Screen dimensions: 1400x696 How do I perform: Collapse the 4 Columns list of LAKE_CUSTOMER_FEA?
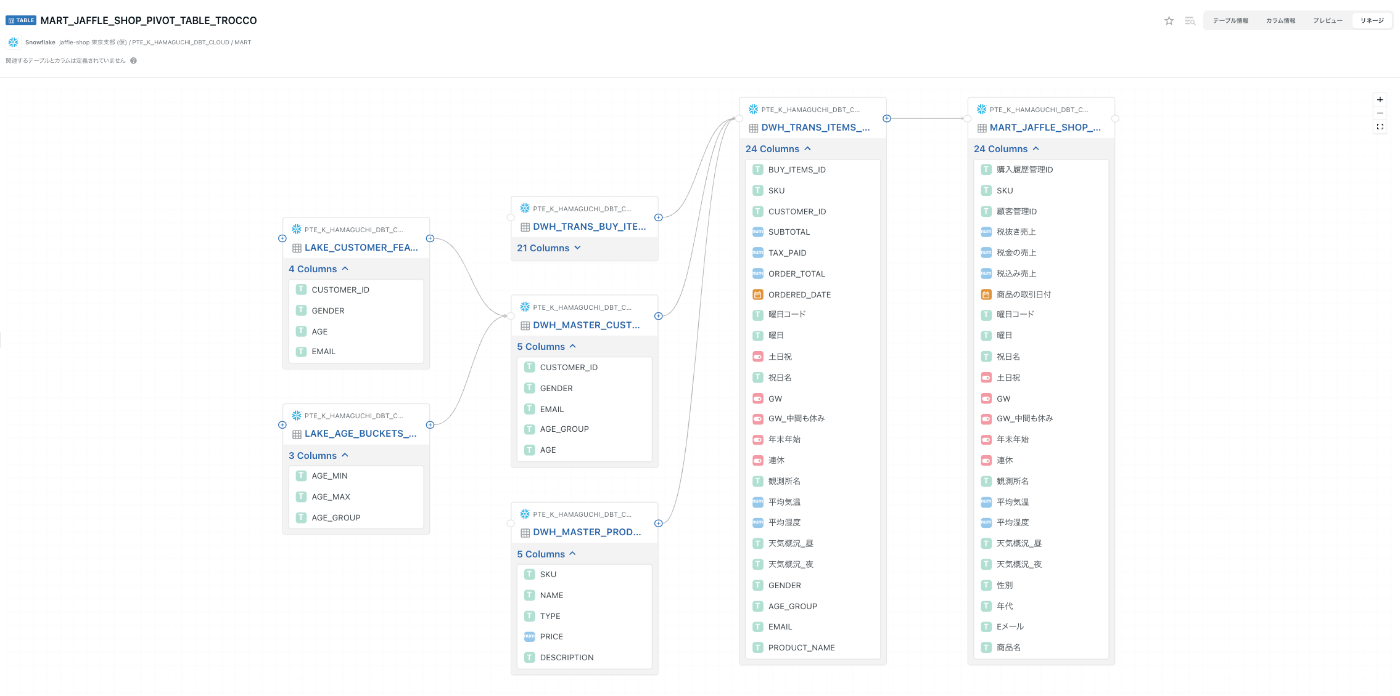[319, 269]
